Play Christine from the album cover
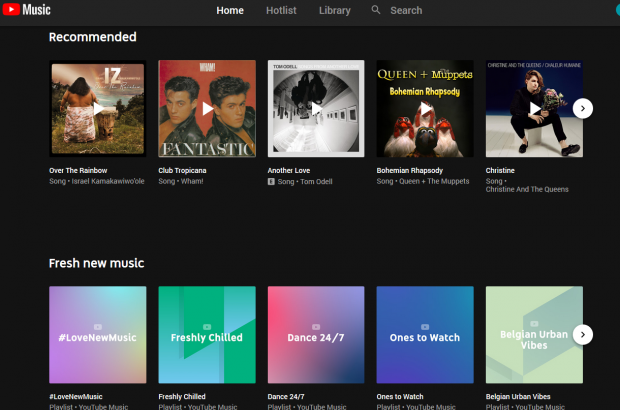The height and width of the screenshot is (410, 620). tap(534, 108)
